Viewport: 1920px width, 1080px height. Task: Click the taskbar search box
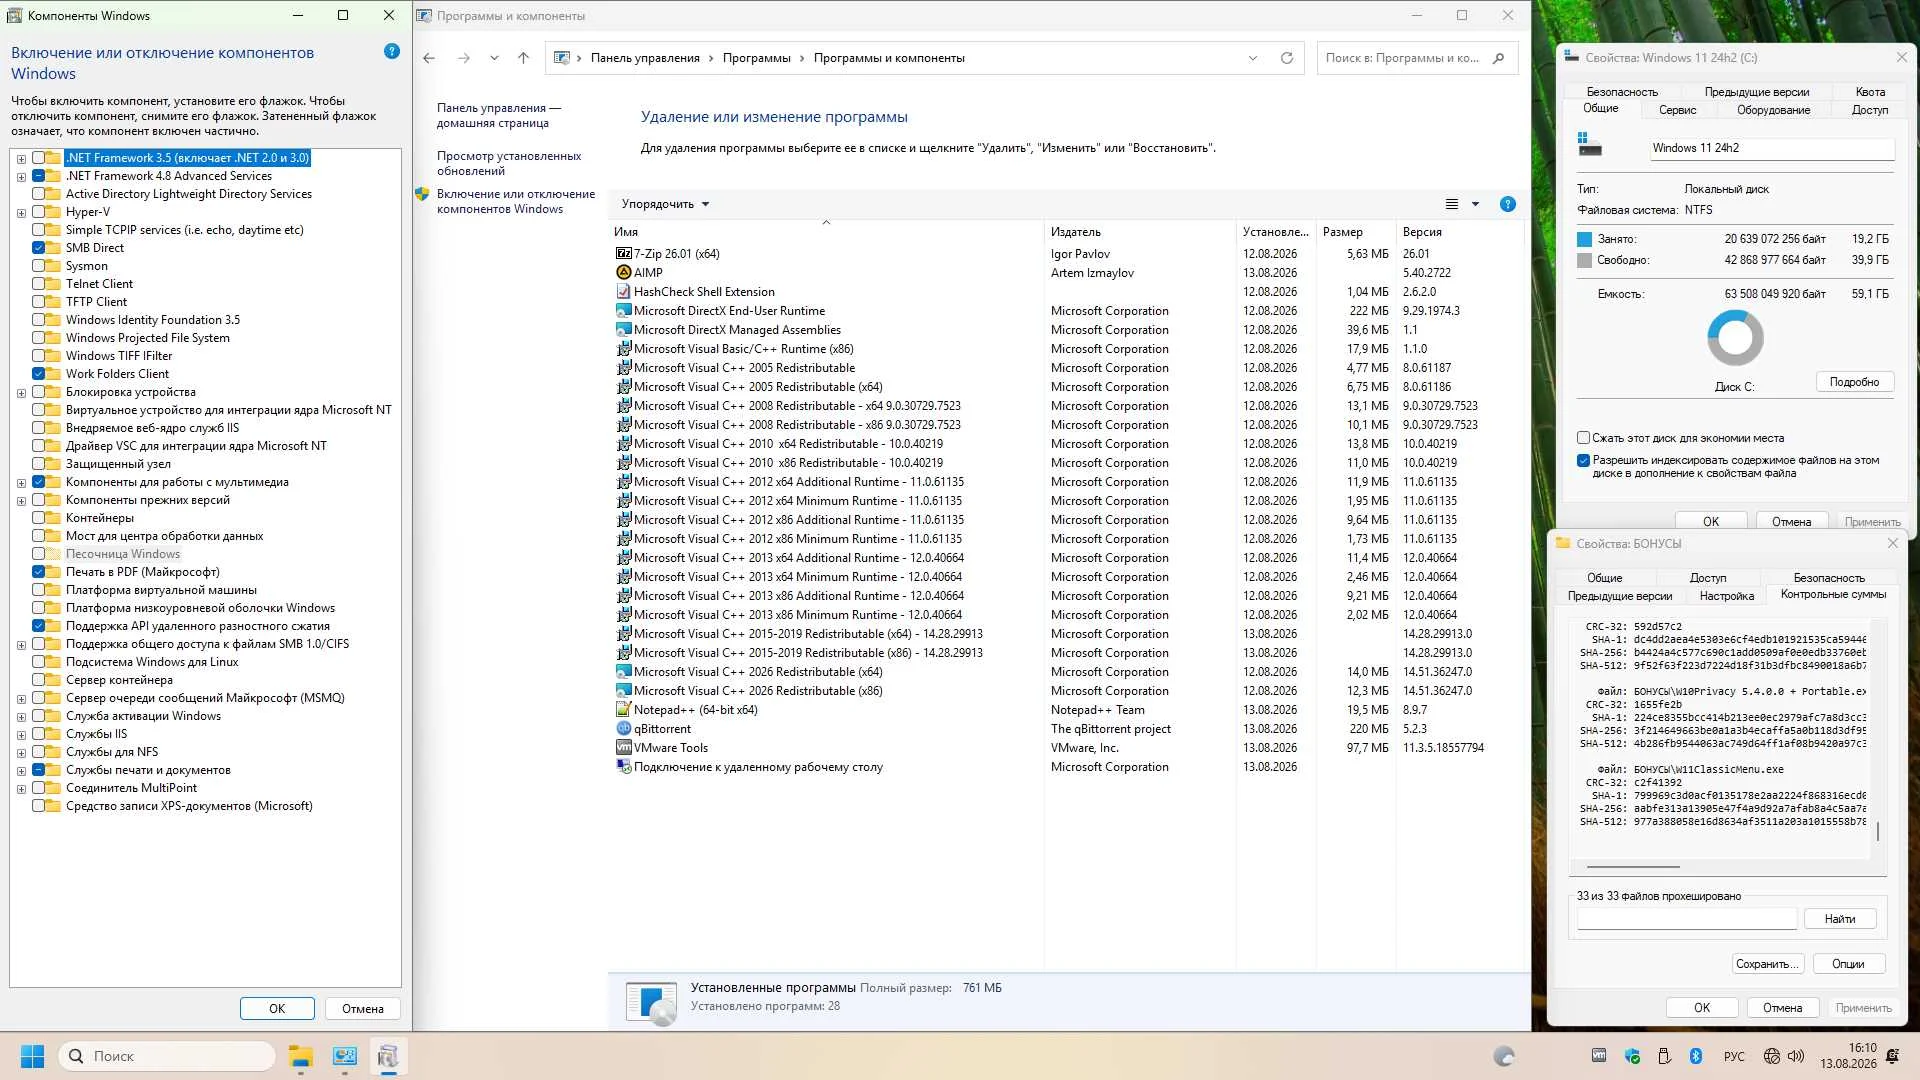tap(167, 1056)
